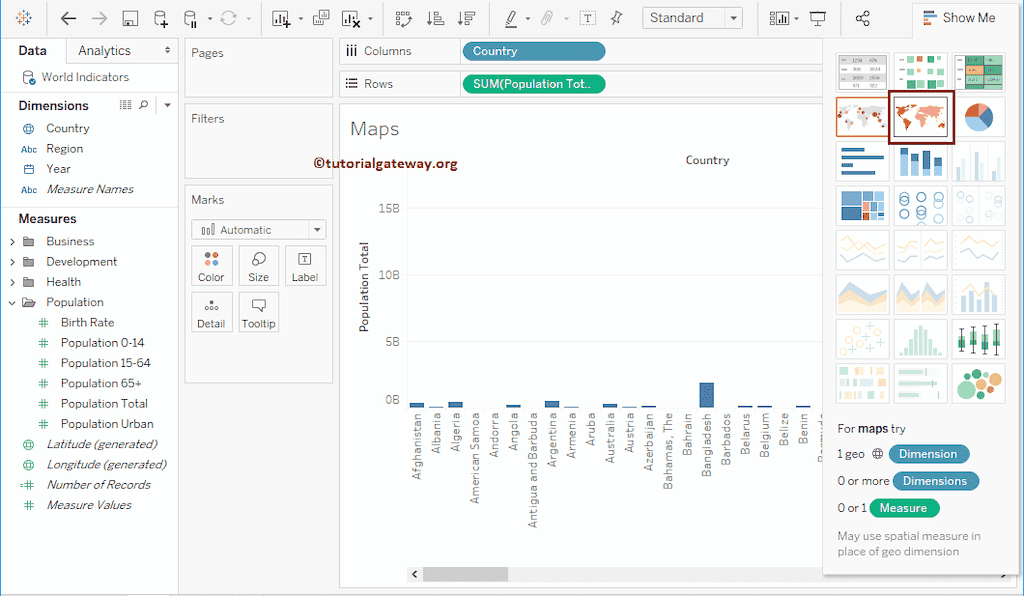The image size is (1024, 596).
Task: Select the filled map chart thumbnail
Action: click(921, 117)
